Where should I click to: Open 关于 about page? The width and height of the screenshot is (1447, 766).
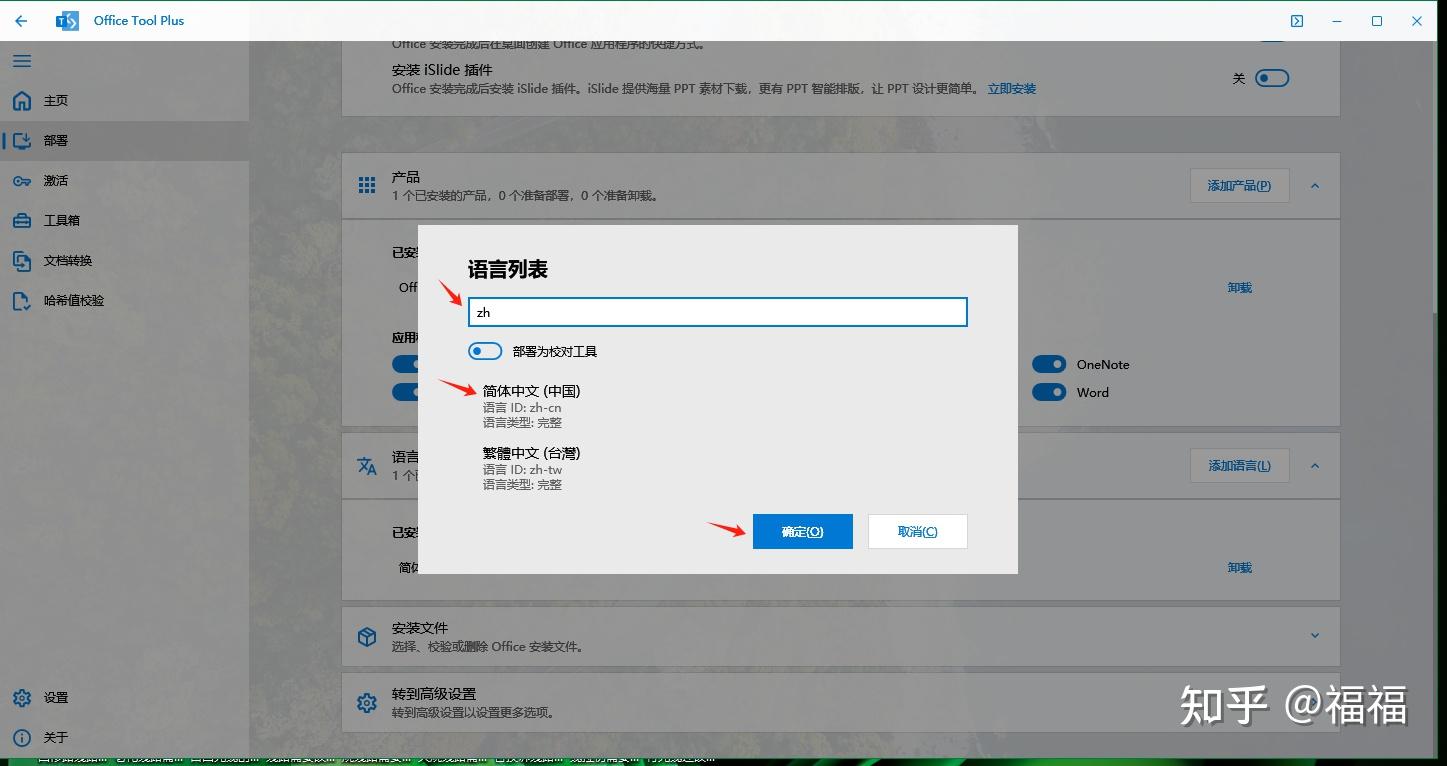(x=124, y=737)
